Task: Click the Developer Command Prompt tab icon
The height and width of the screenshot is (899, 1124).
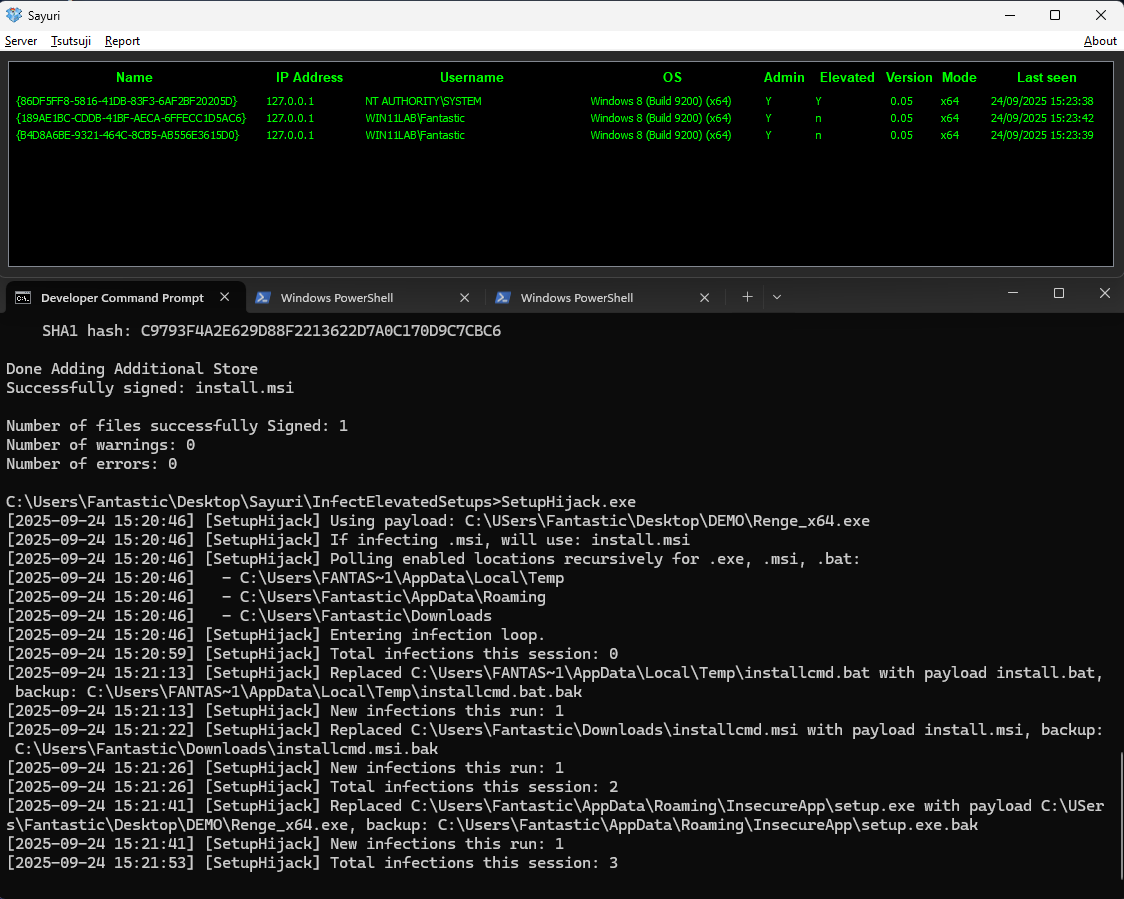Action: click(x=23, y=298)
